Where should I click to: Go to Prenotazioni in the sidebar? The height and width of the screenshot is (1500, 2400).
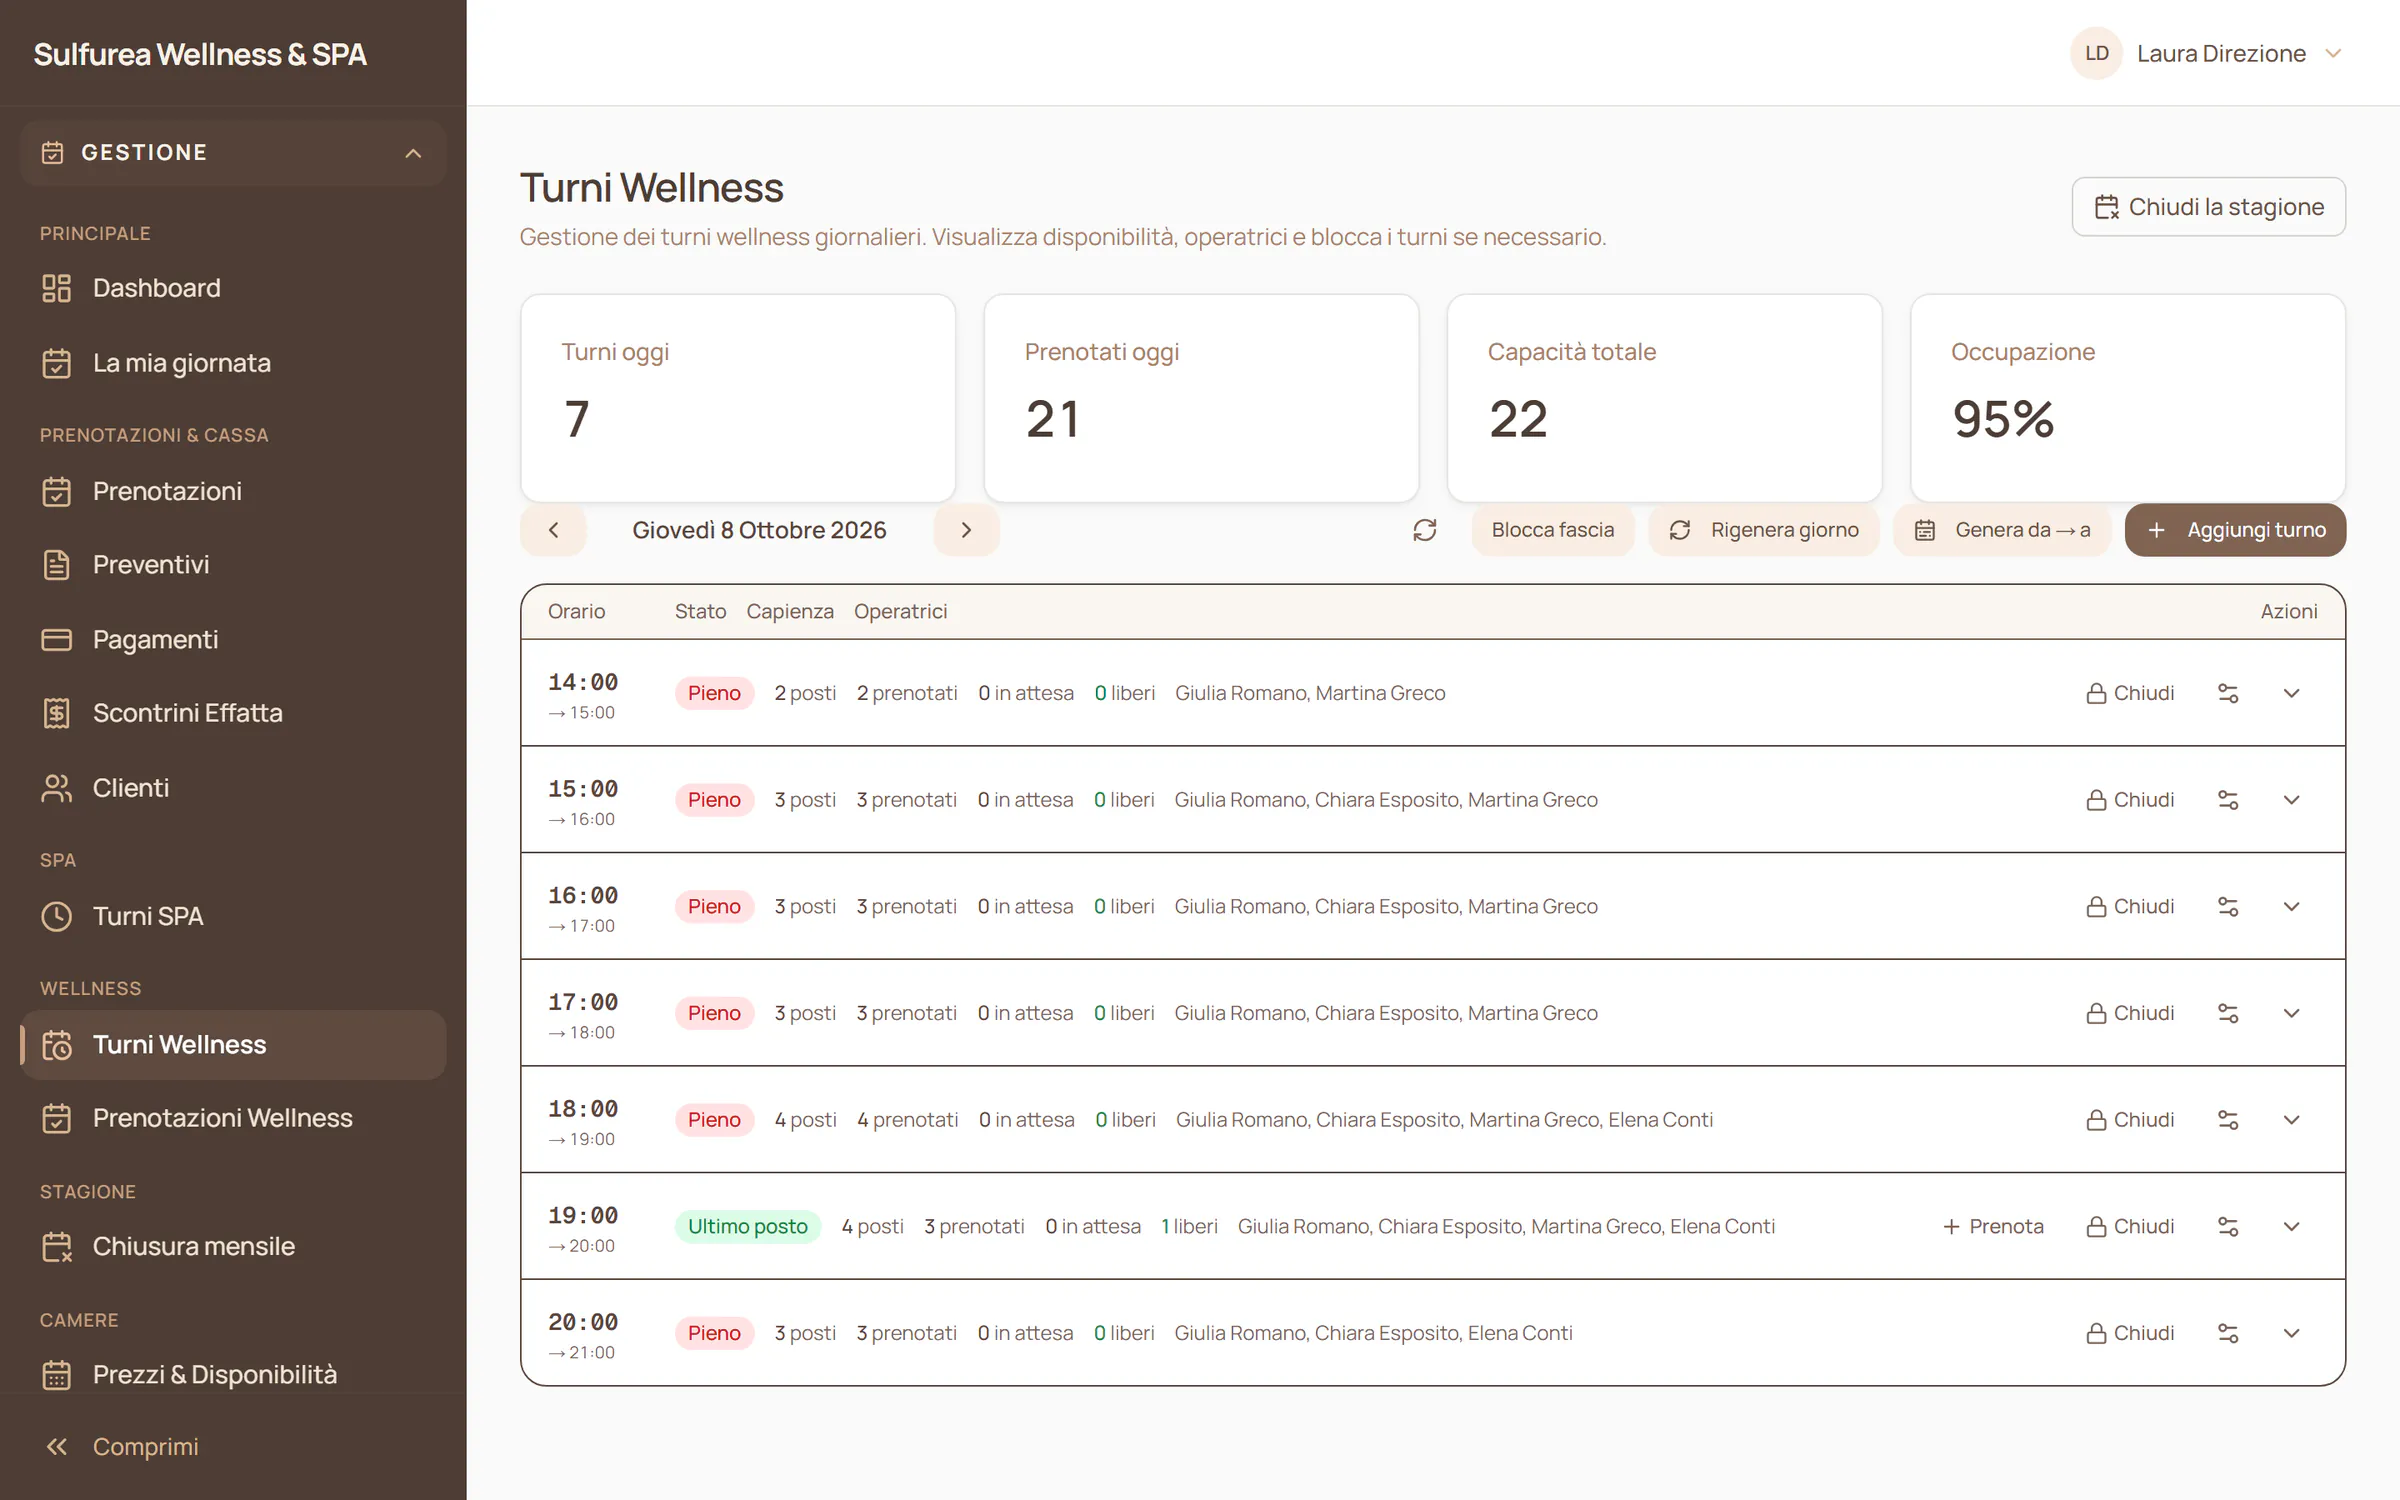(x=233, y=491)
